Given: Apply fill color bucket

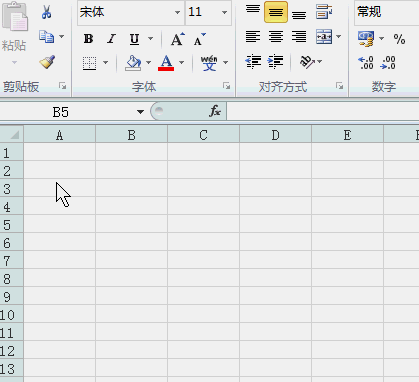Looking at the screenshot, I should pos(133,63).
